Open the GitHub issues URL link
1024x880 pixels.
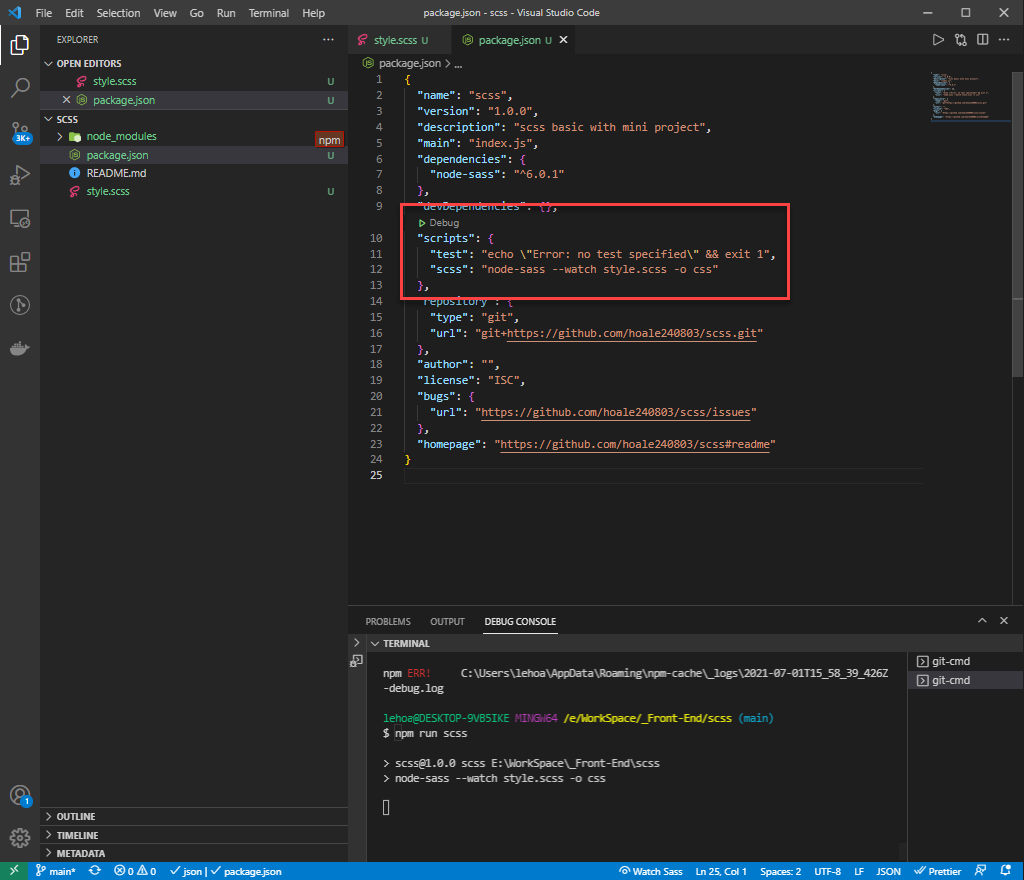coord(616,412)
